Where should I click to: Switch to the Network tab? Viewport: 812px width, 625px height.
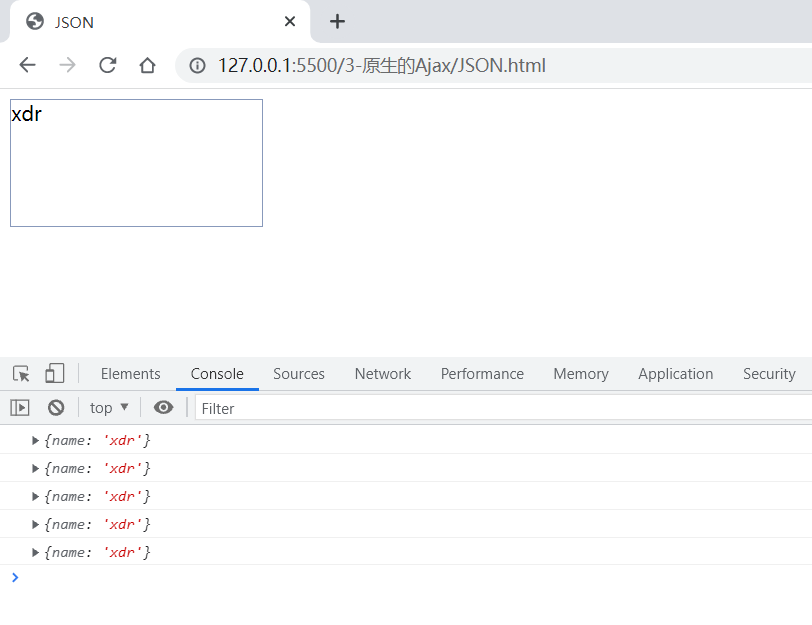(x=383, y=374)
